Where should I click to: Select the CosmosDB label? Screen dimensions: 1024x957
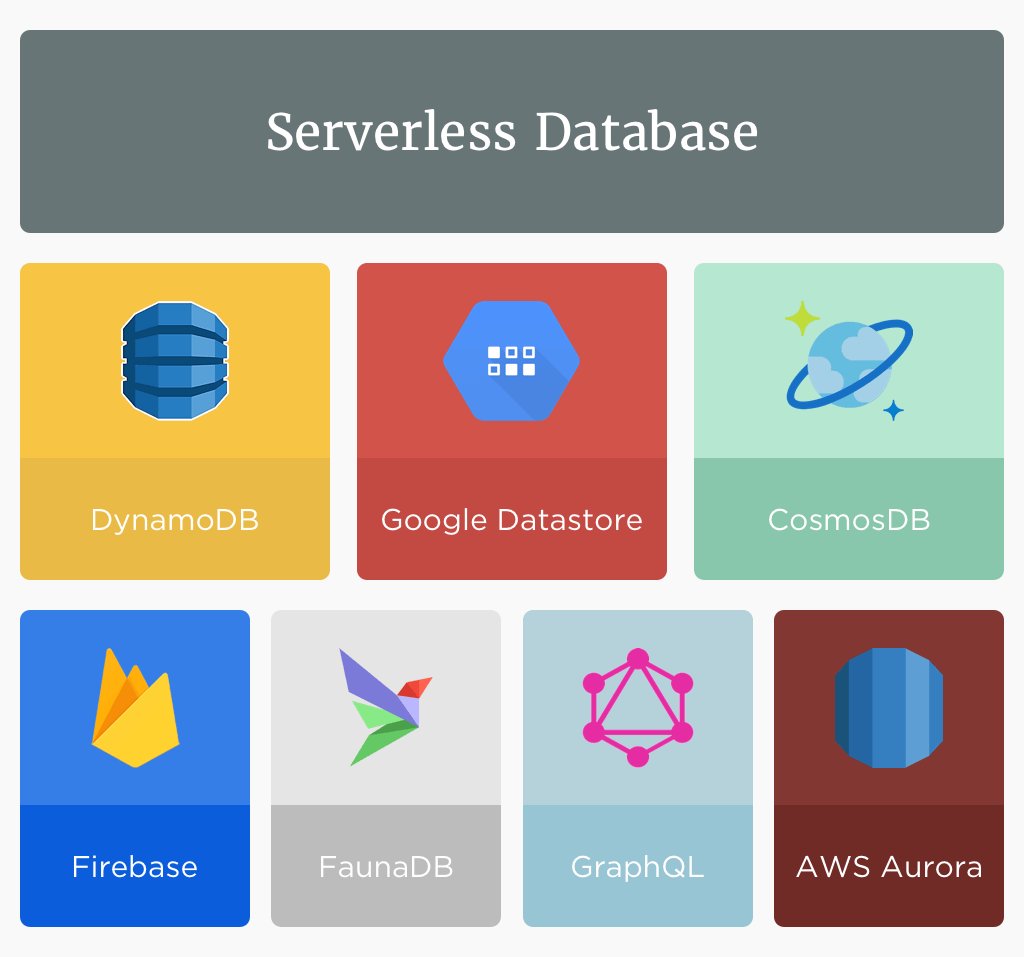point(849,520)
